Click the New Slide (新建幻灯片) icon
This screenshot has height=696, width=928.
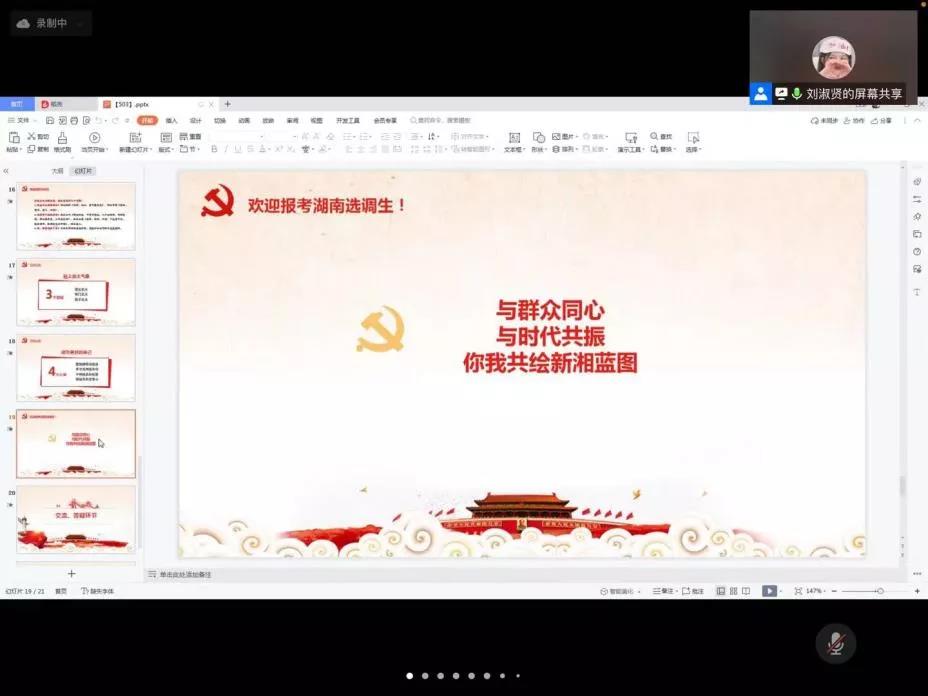click(x=137, y=138)
